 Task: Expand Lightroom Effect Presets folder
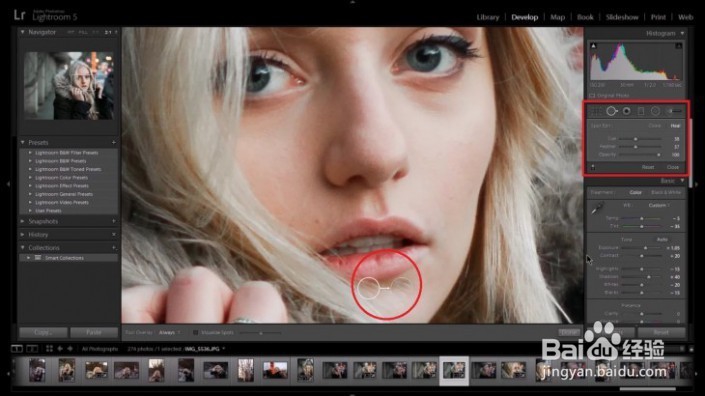tap(30, 186)
